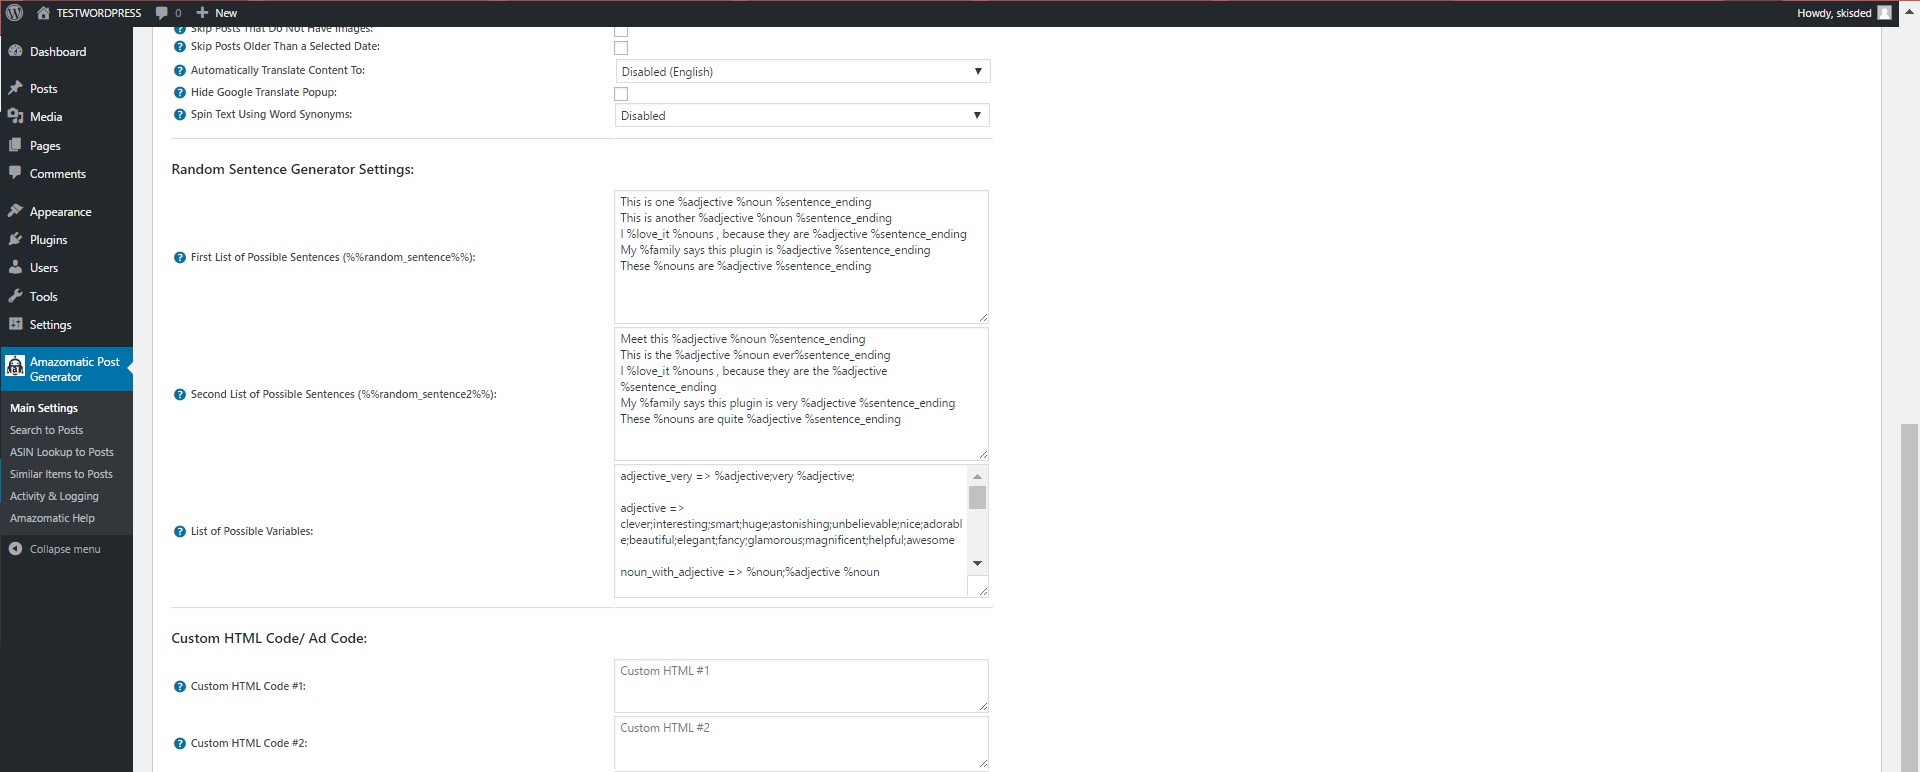The width and height of the screenshot is (1930, 772).
Task: Click the Pages icon in sidebar
Action: pos(15,145)
